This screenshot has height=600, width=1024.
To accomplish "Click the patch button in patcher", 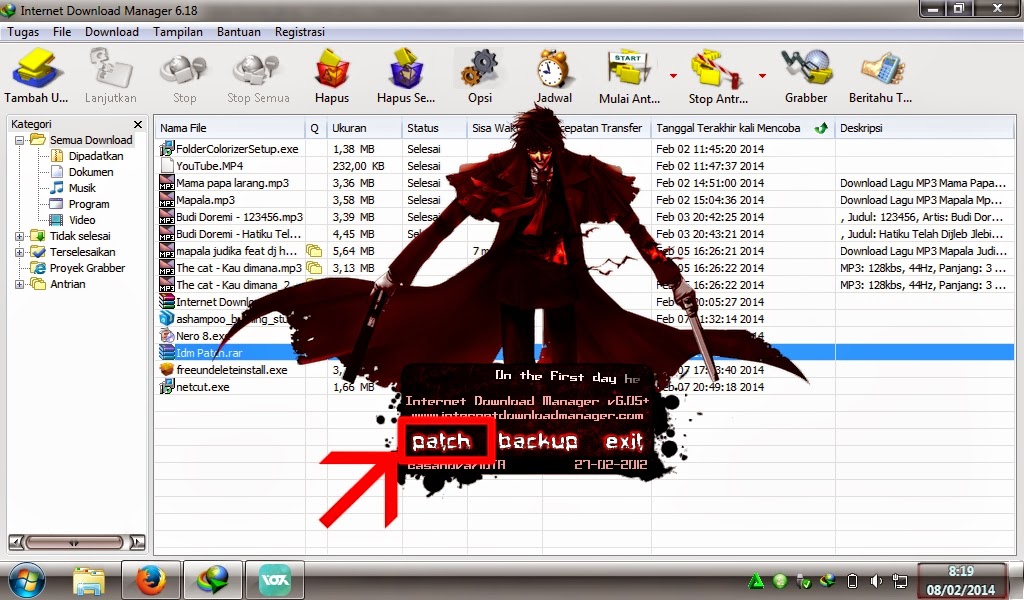I will click(441, 442).
